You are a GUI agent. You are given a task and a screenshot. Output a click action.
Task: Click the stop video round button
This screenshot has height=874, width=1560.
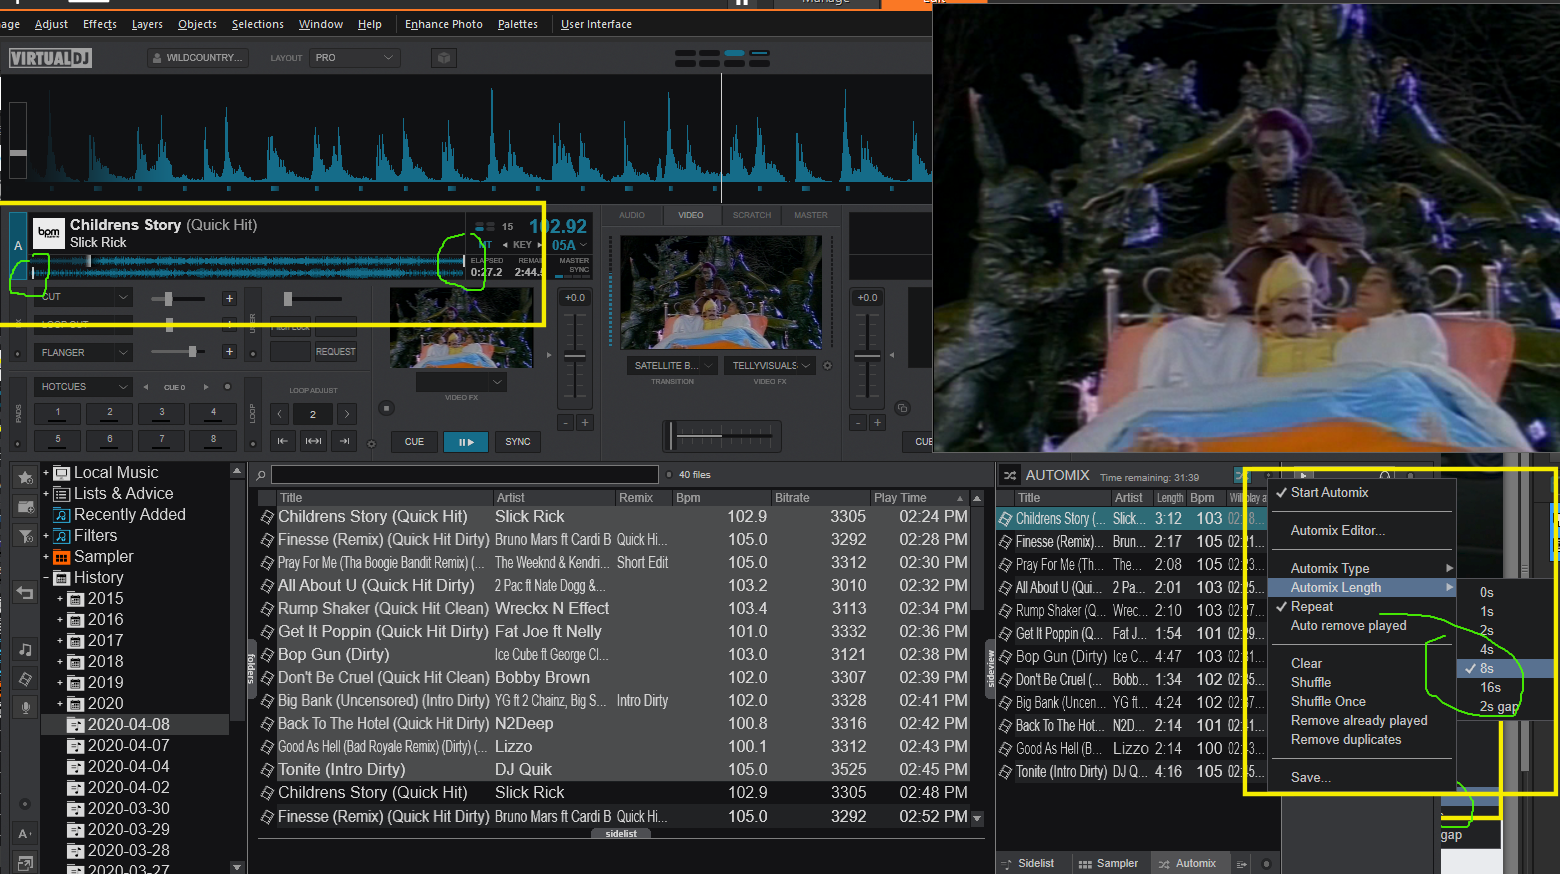pos(387,408)
